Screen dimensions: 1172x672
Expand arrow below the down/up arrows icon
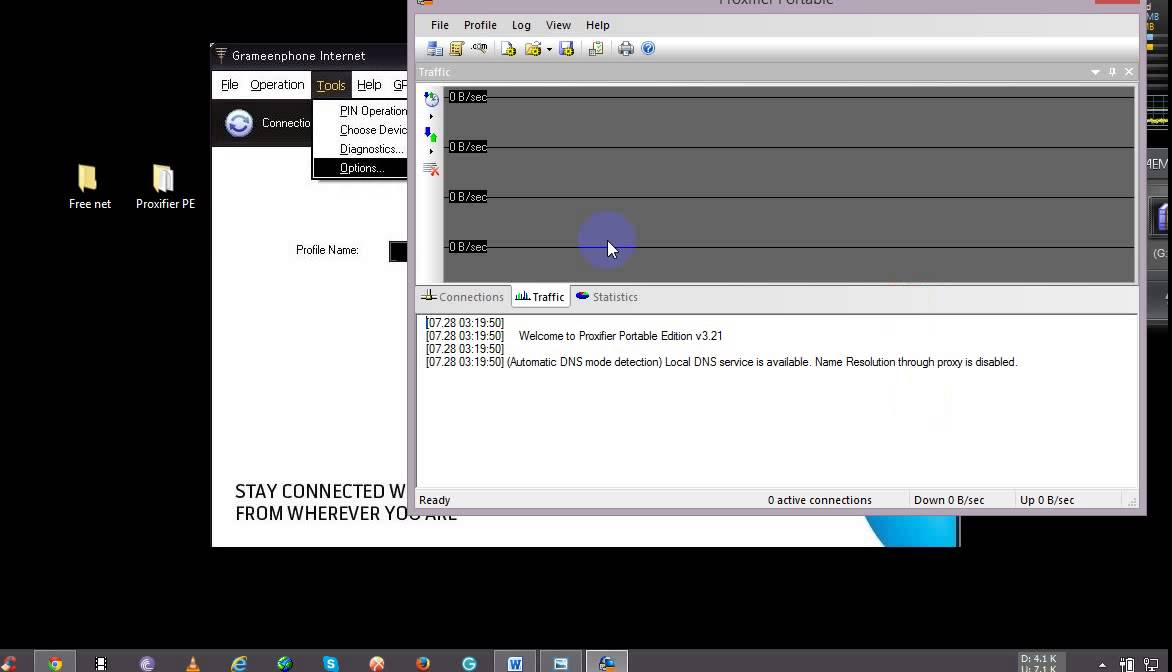[431, 152]
